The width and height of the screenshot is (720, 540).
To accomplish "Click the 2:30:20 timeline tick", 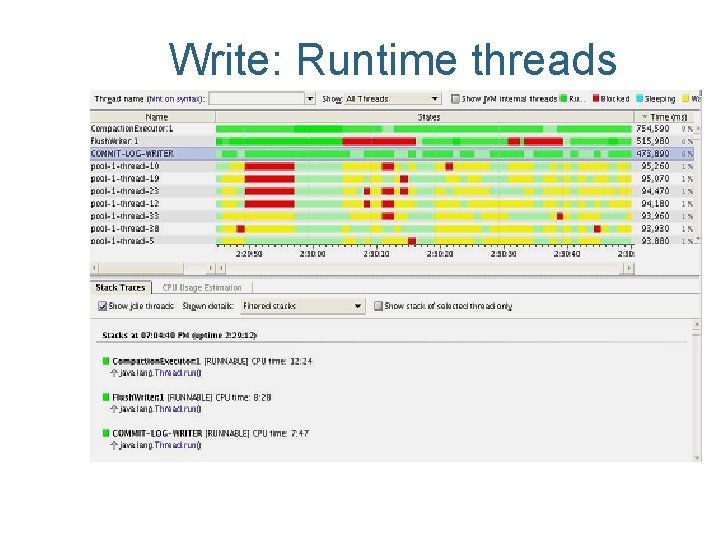I will 440,253.
